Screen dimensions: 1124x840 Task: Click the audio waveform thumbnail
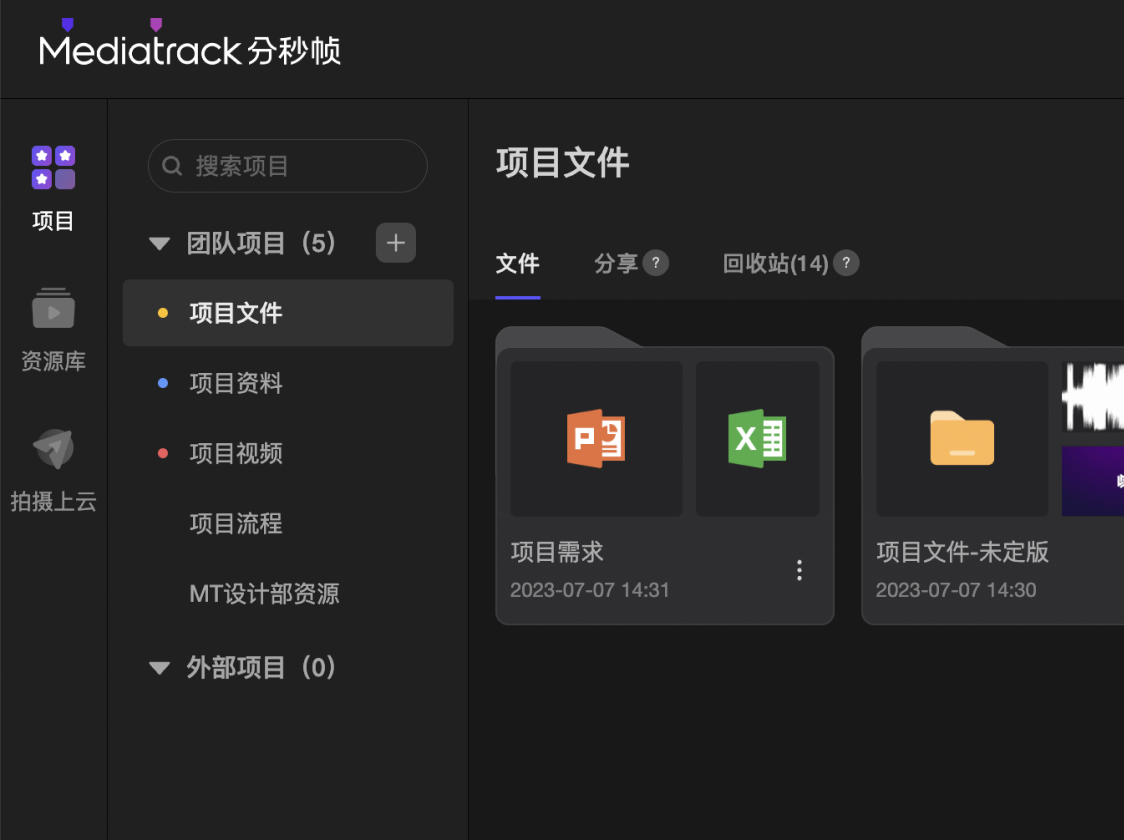pyautogui.click(x=1092, y=396)
